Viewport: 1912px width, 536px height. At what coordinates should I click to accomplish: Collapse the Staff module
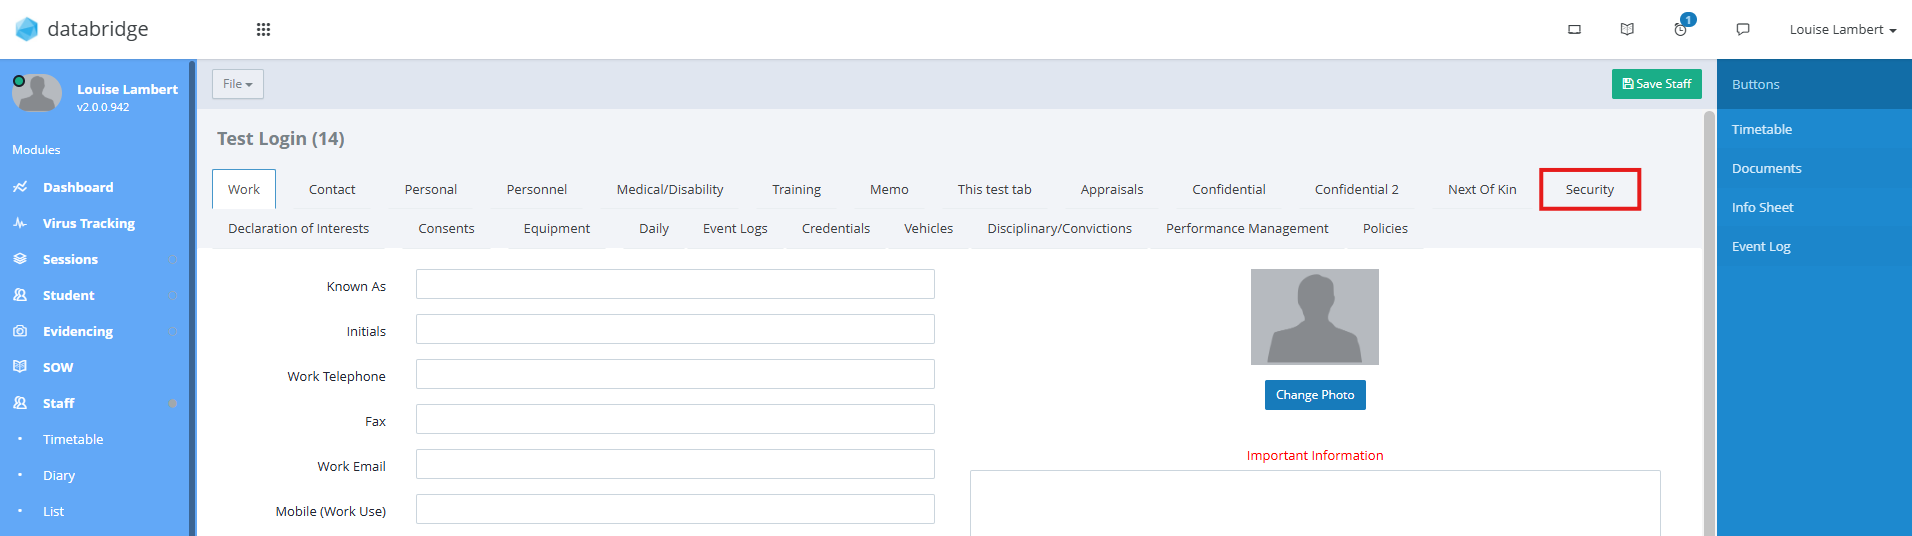pos(173,404)
